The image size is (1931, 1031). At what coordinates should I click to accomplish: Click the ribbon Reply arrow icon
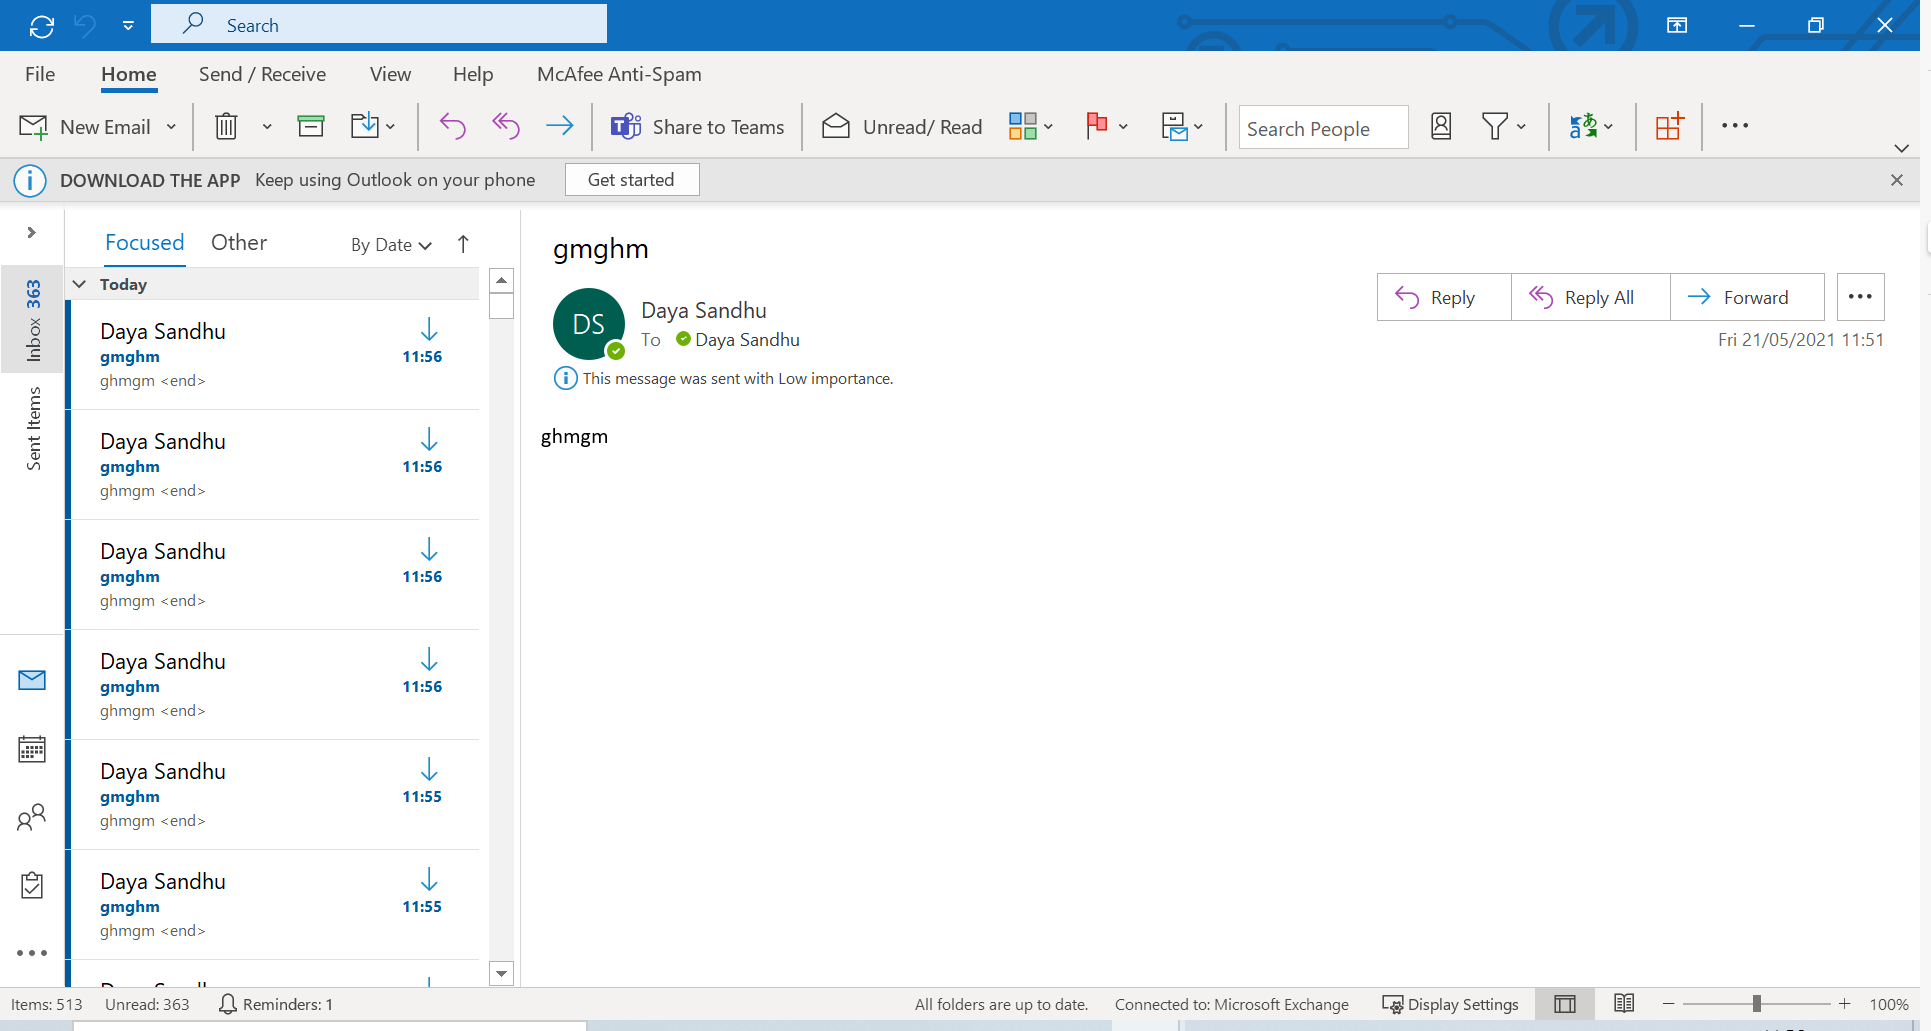[x=453, y=126]
